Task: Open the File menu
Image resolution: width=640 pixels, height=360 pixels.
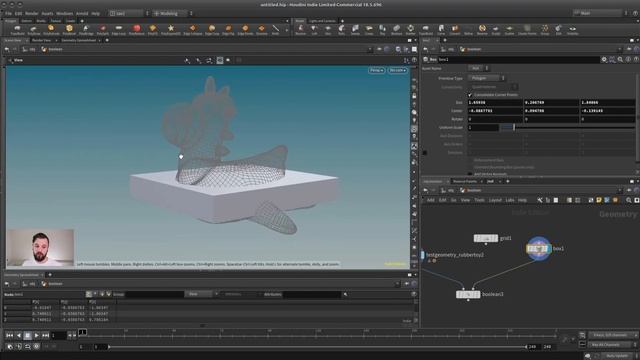Action: coord(8,13)
